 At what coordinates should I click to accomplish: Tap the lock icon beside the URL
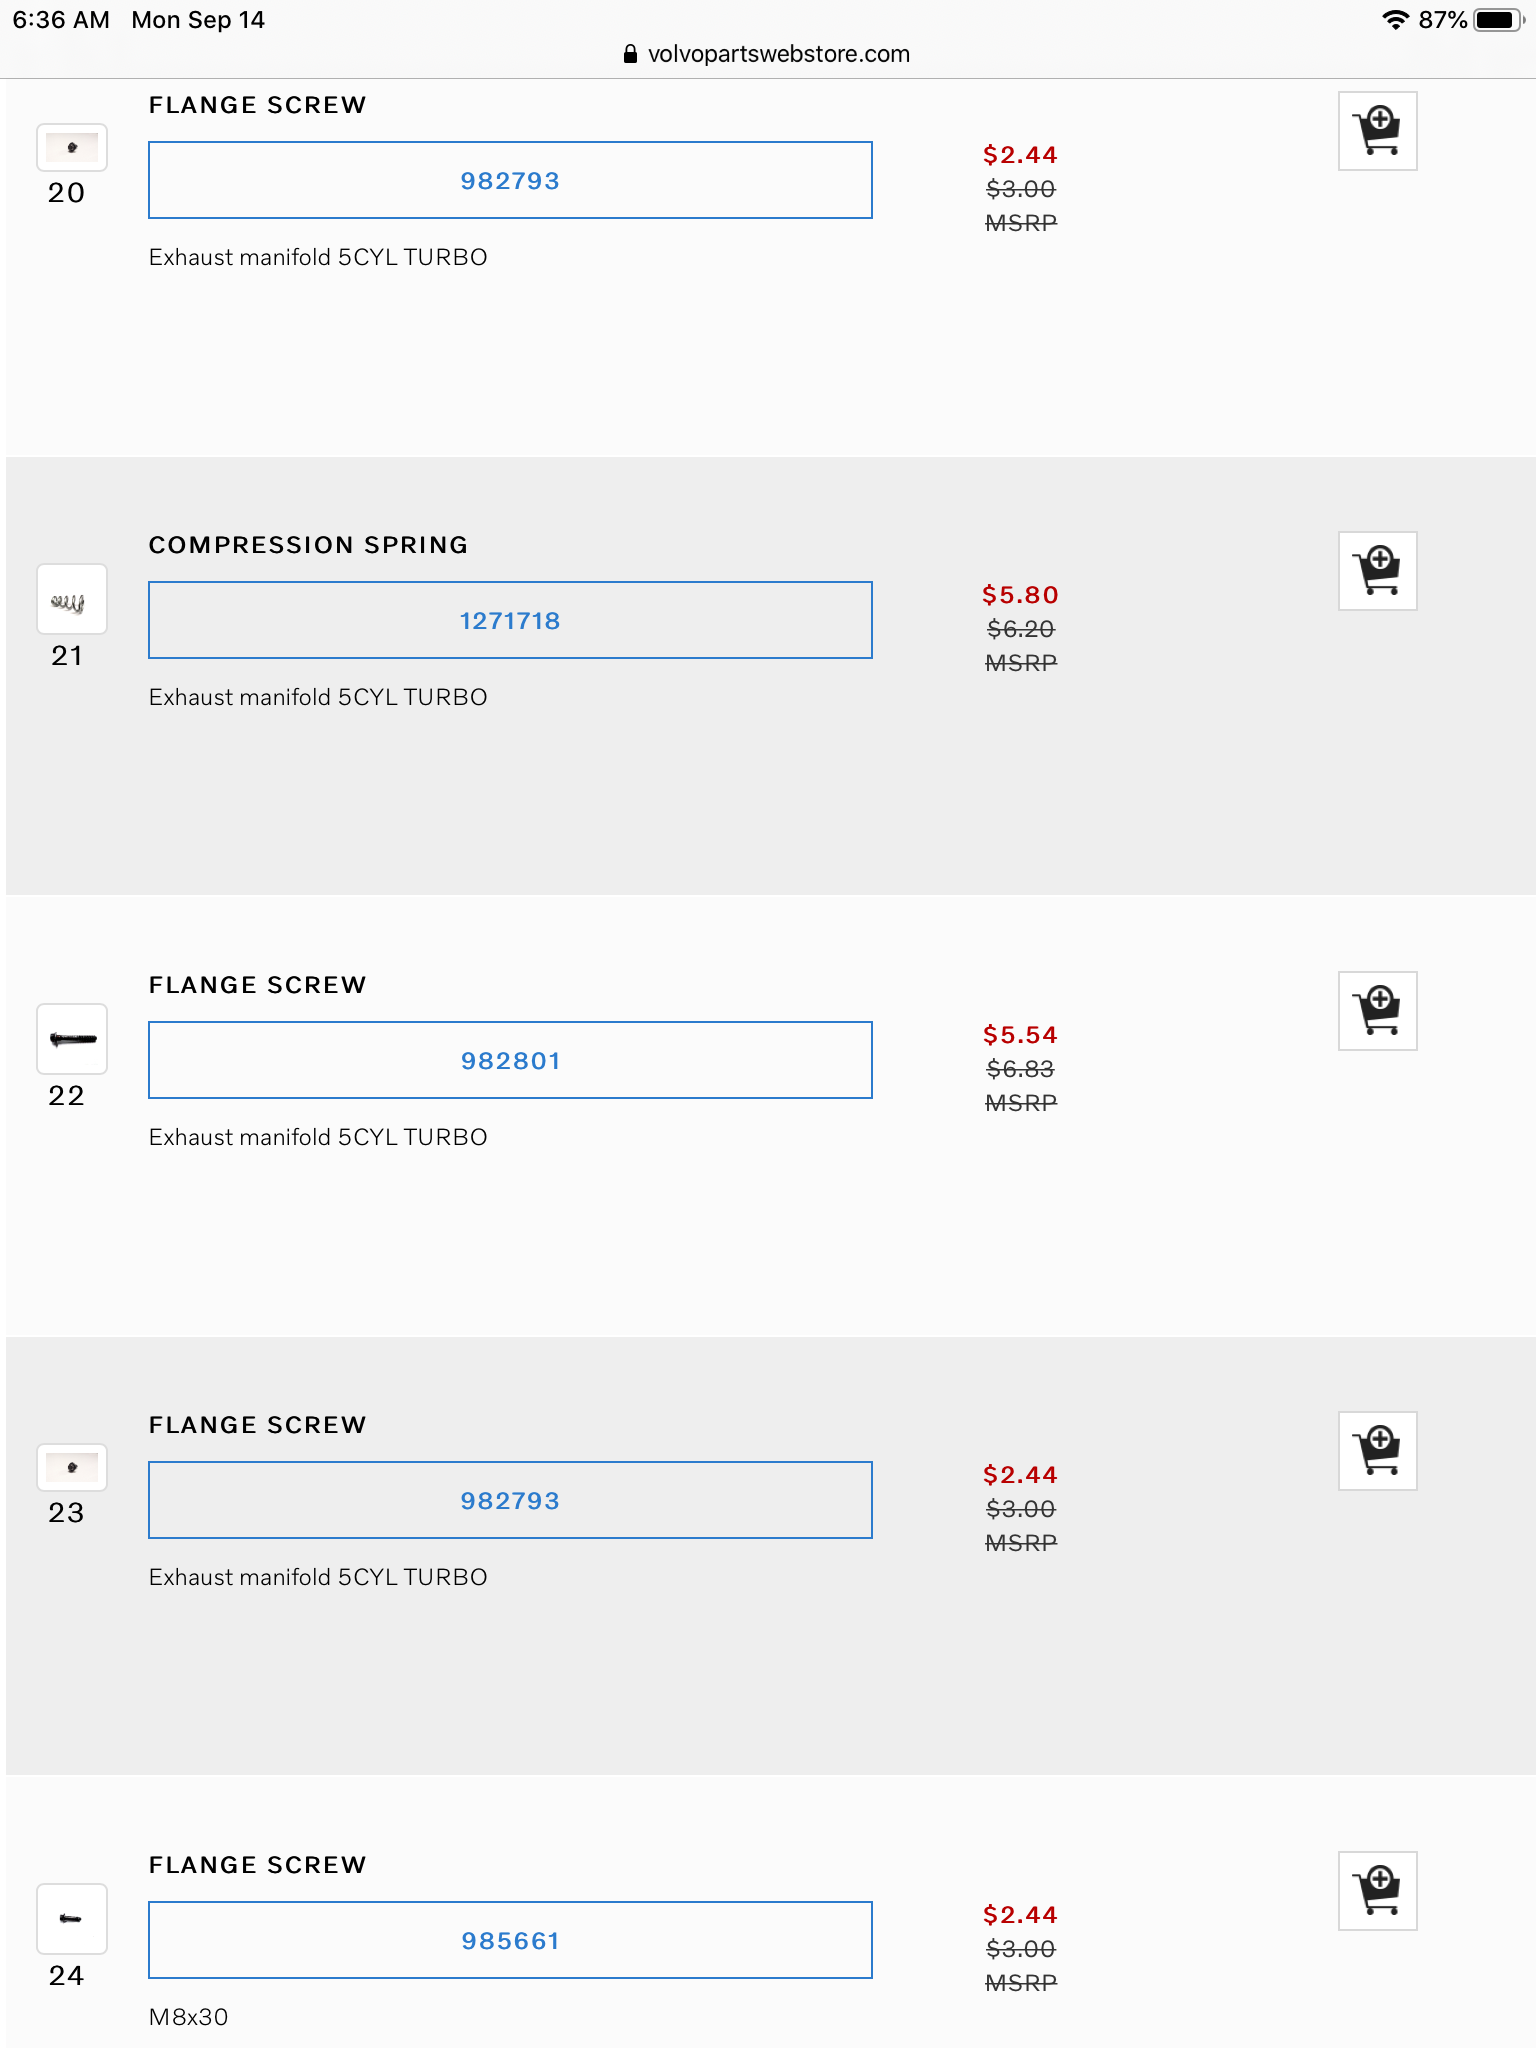pyautogui.click(x=630, y=54)
